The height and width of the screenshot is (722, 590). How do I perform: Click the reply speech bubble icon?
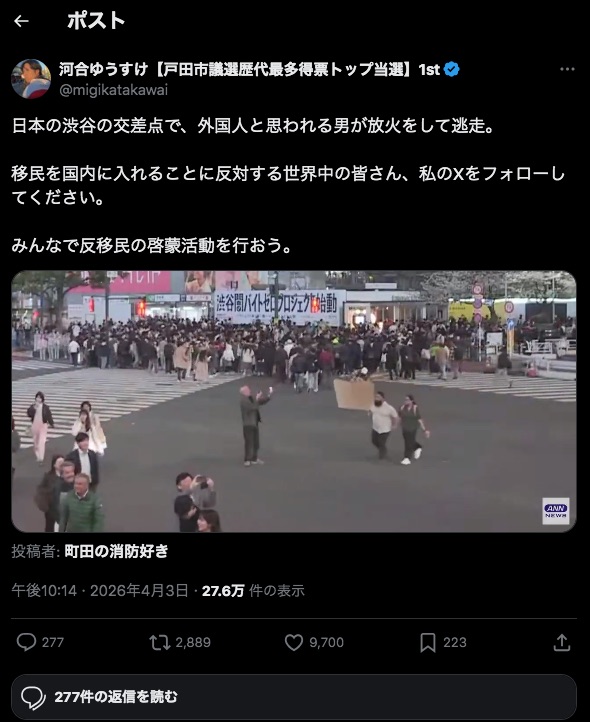click(26, 642)
